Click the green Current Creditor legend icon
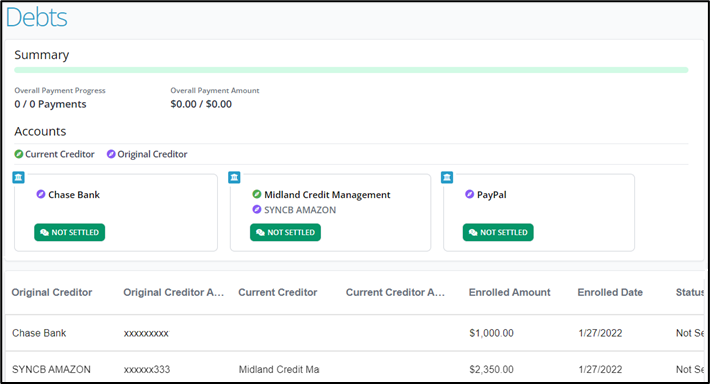Screen dimensions: 710x384 (x=19, y=154)
